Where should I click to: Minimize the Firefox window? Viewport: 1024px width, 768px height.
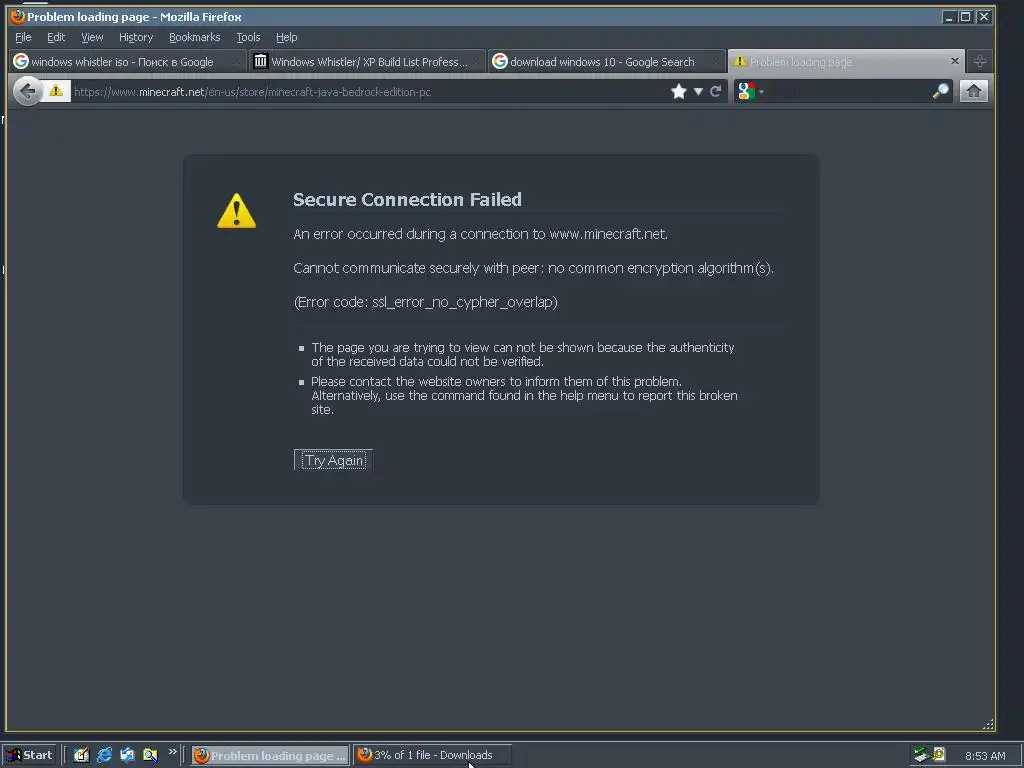pos(949,17)
